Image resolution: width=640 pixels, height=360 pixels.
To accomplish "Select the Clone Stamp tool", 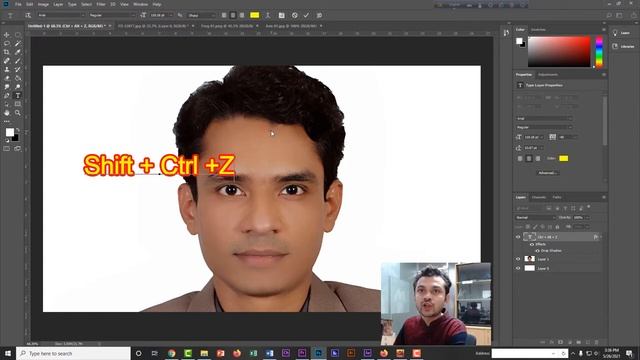I will click(7, 69).
